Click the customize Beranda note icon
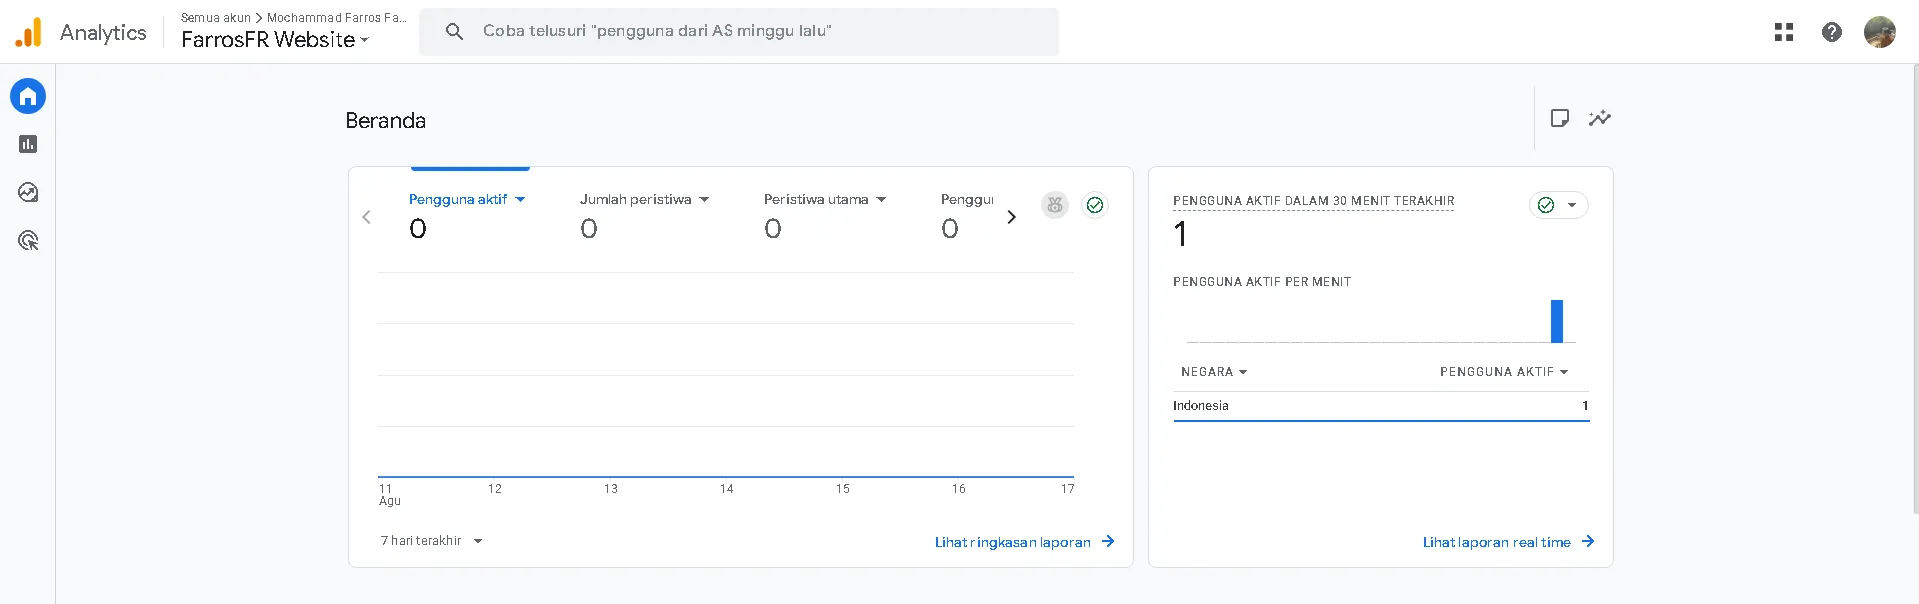The height and width of the screenshot is (604, 1919). 1559,118
